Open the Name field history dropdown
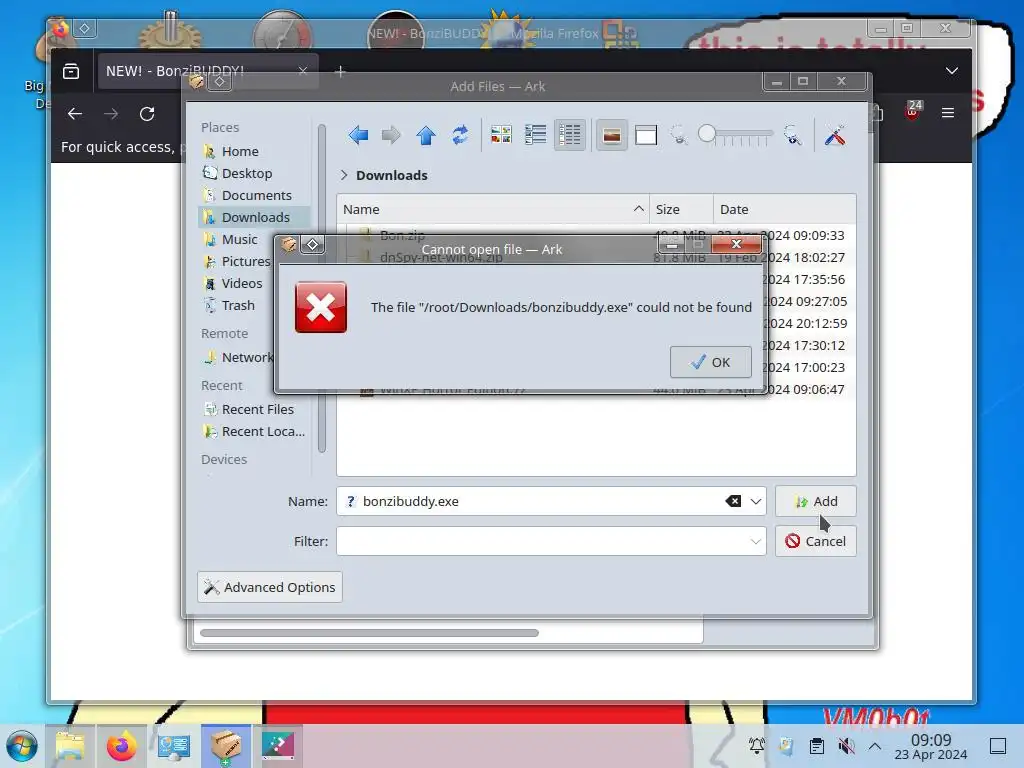The image size is (1024, 768). tap(756, 502)
